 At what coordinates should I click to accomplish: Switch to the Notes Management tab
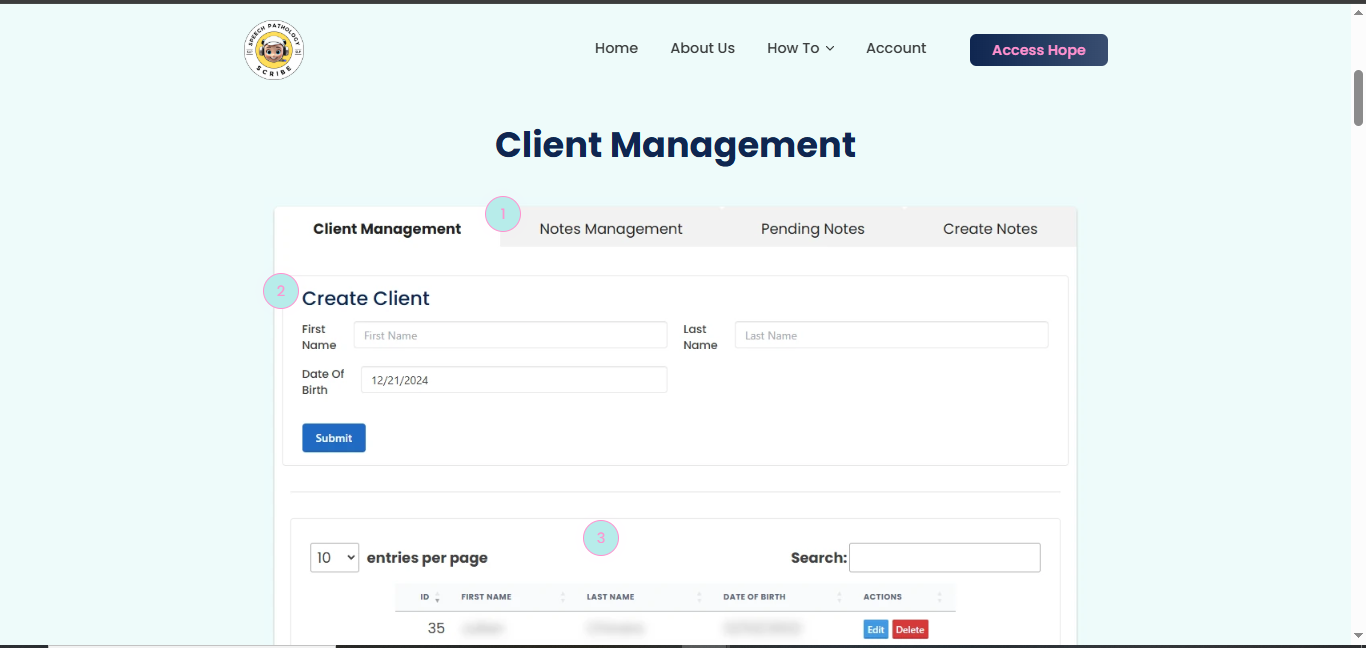(x=611, y=229)
